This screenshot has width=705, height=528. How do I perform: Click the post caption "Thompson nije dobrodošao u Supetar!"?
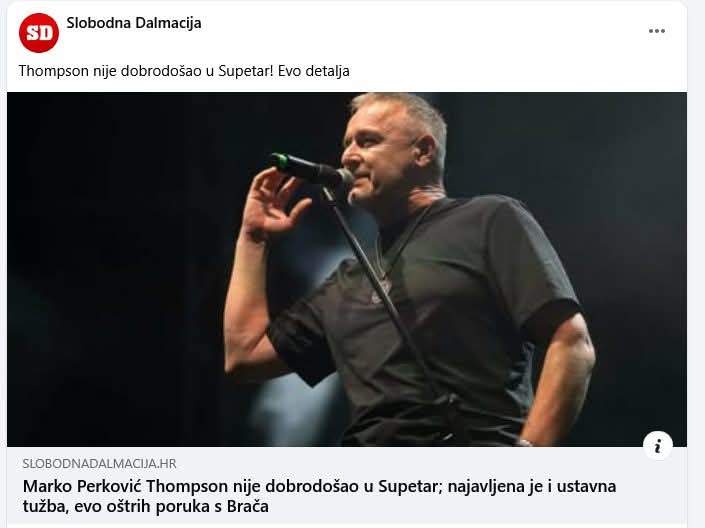pyautogui.click(x=146, y=71)
